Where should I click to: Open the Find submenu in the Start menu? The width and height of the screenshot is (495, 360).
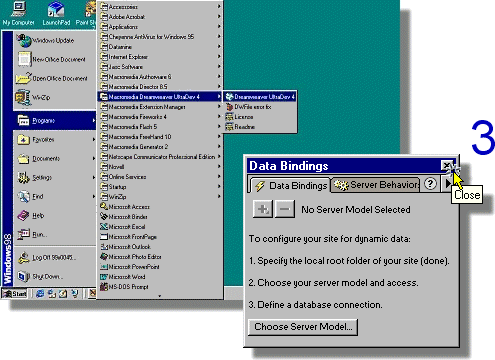pyautogui.click(x=54, y=197)
